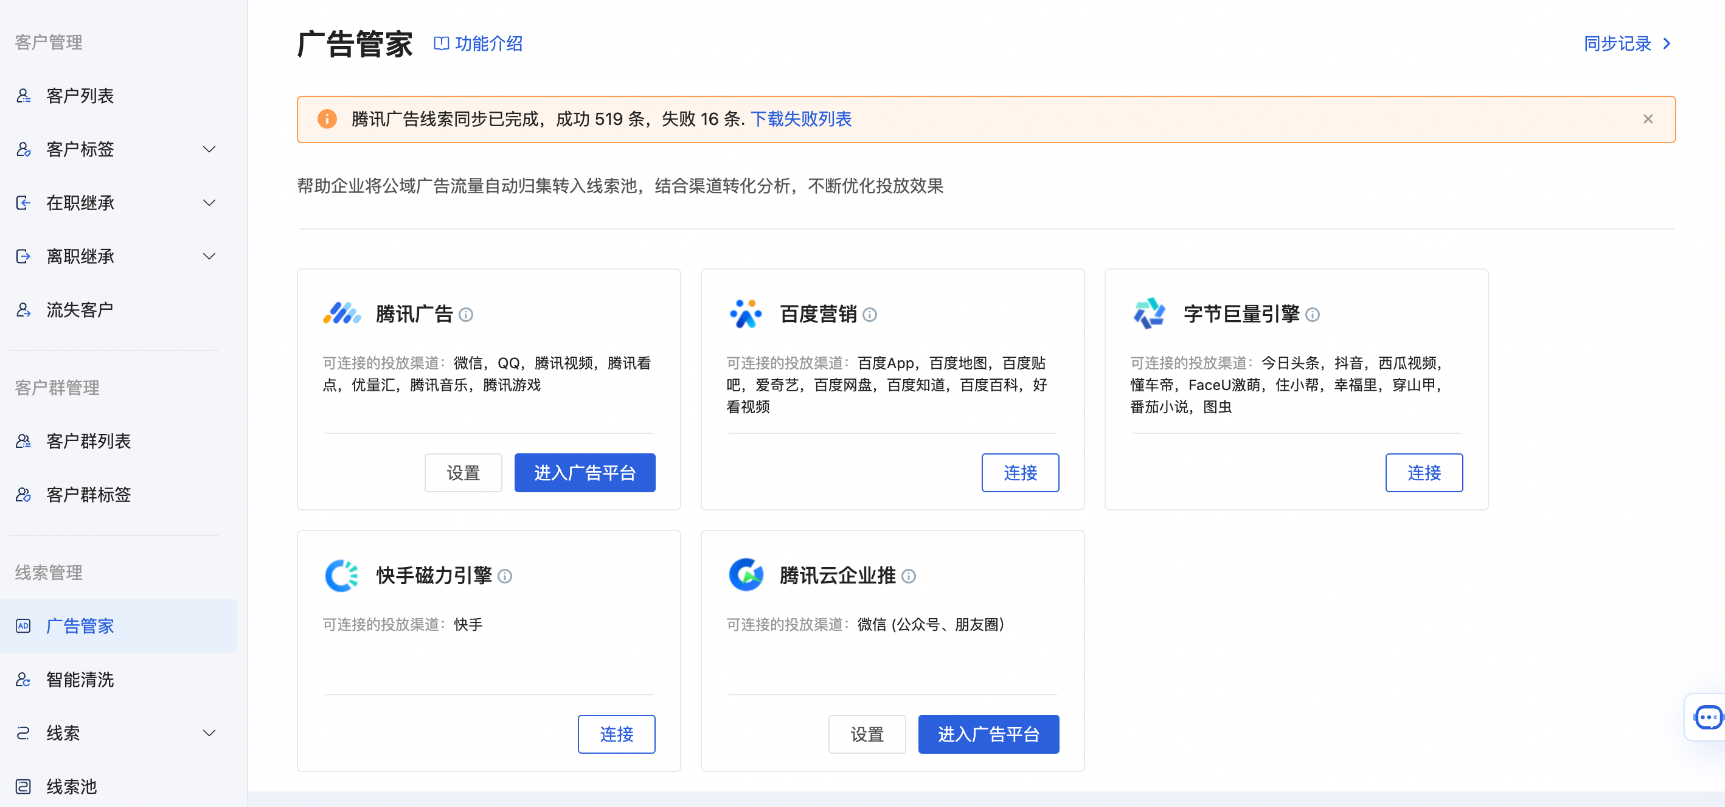Dismiss the sync notification banner

[x=1648, y=119]
